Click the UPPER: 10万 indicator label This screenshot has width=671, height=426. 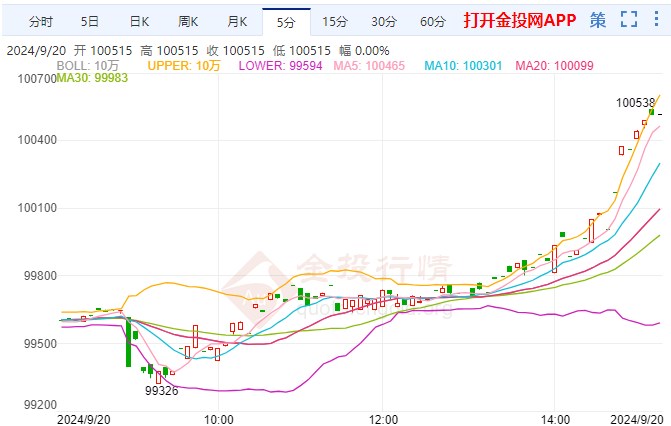(184, 66)
